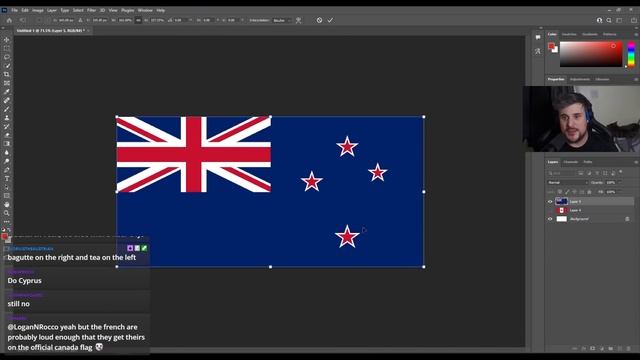Viewport: 640px width, 360px height.
Task: Switch to the Channels tab
Action: pos(571,162)
